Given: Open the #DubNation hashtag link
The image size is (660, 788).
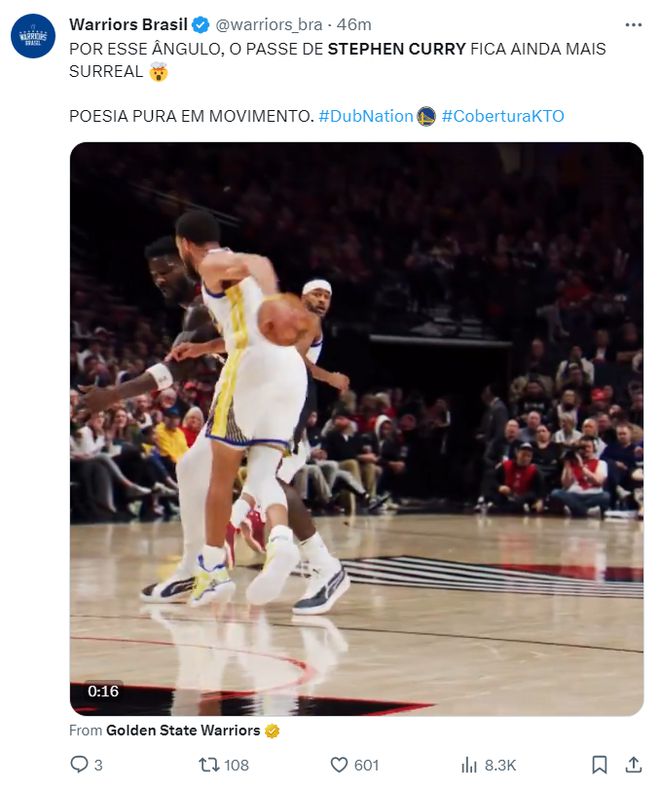Looking at the screenshot, I should click(x=365, y=116).
